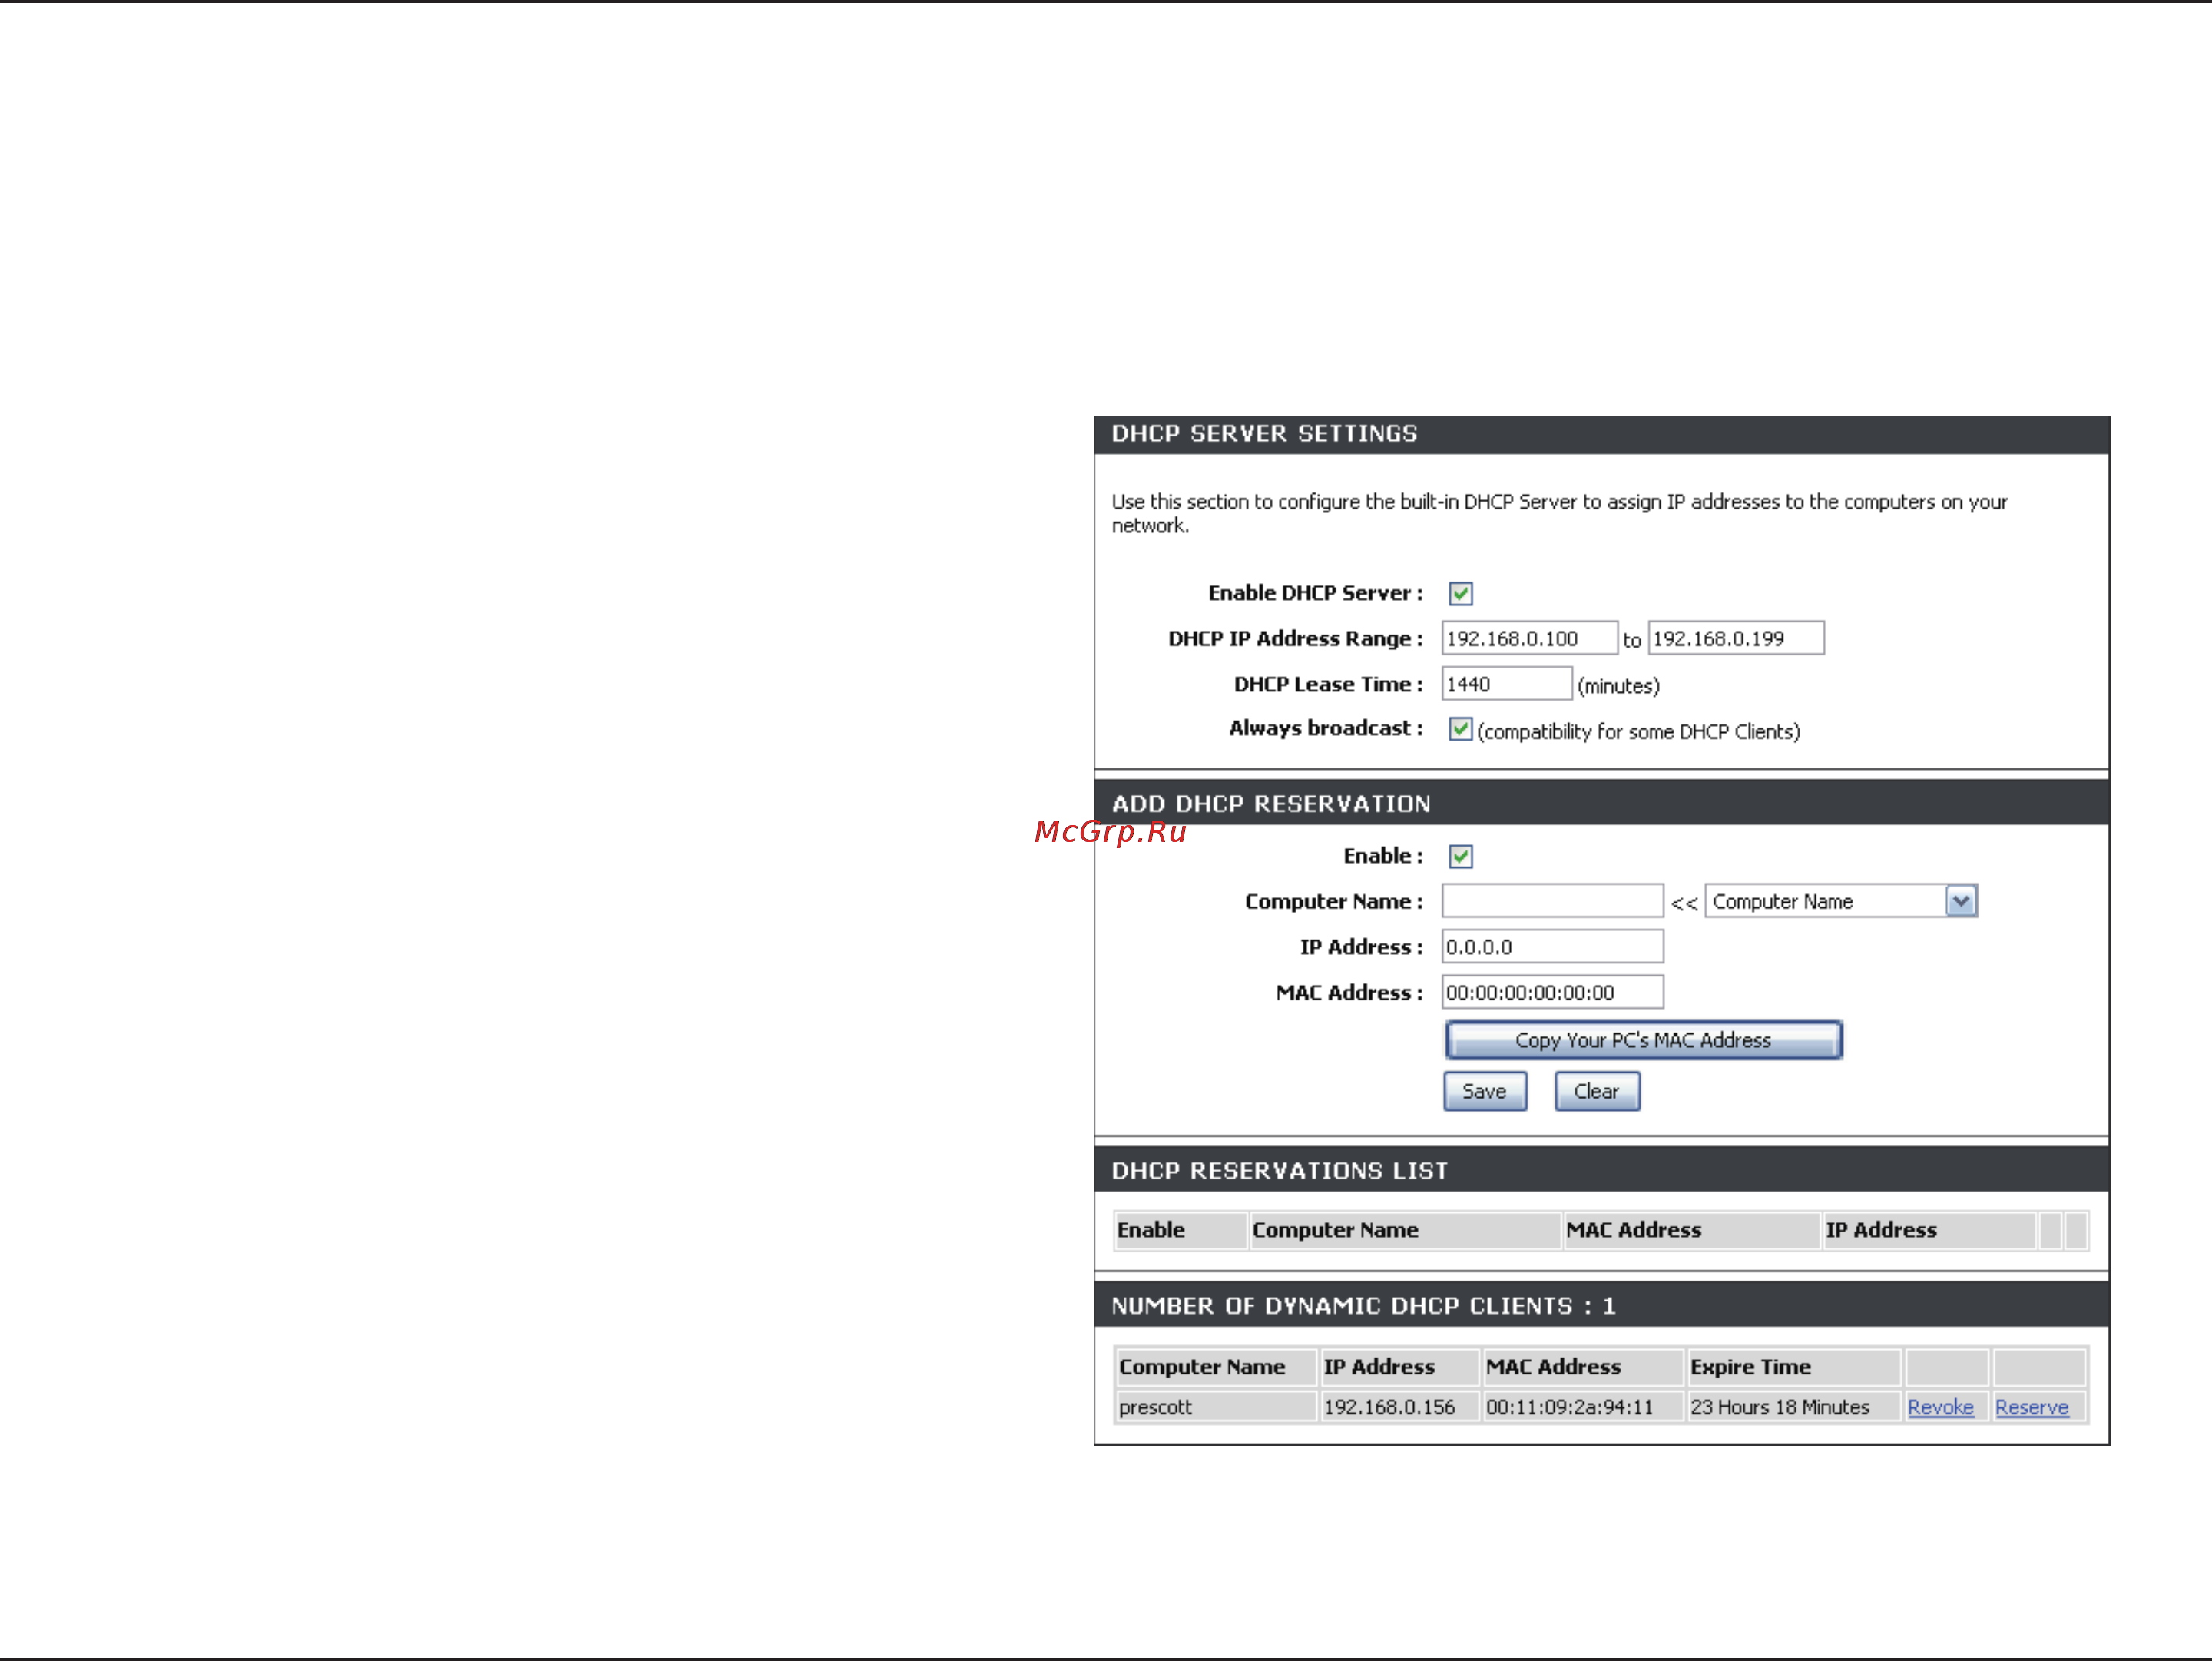Image resolution: width=2212 pixels, height=1661 pixels.
Task: Clear the DHCP reservation form
Action: pyautogui.click(x=1597, y=1091)
